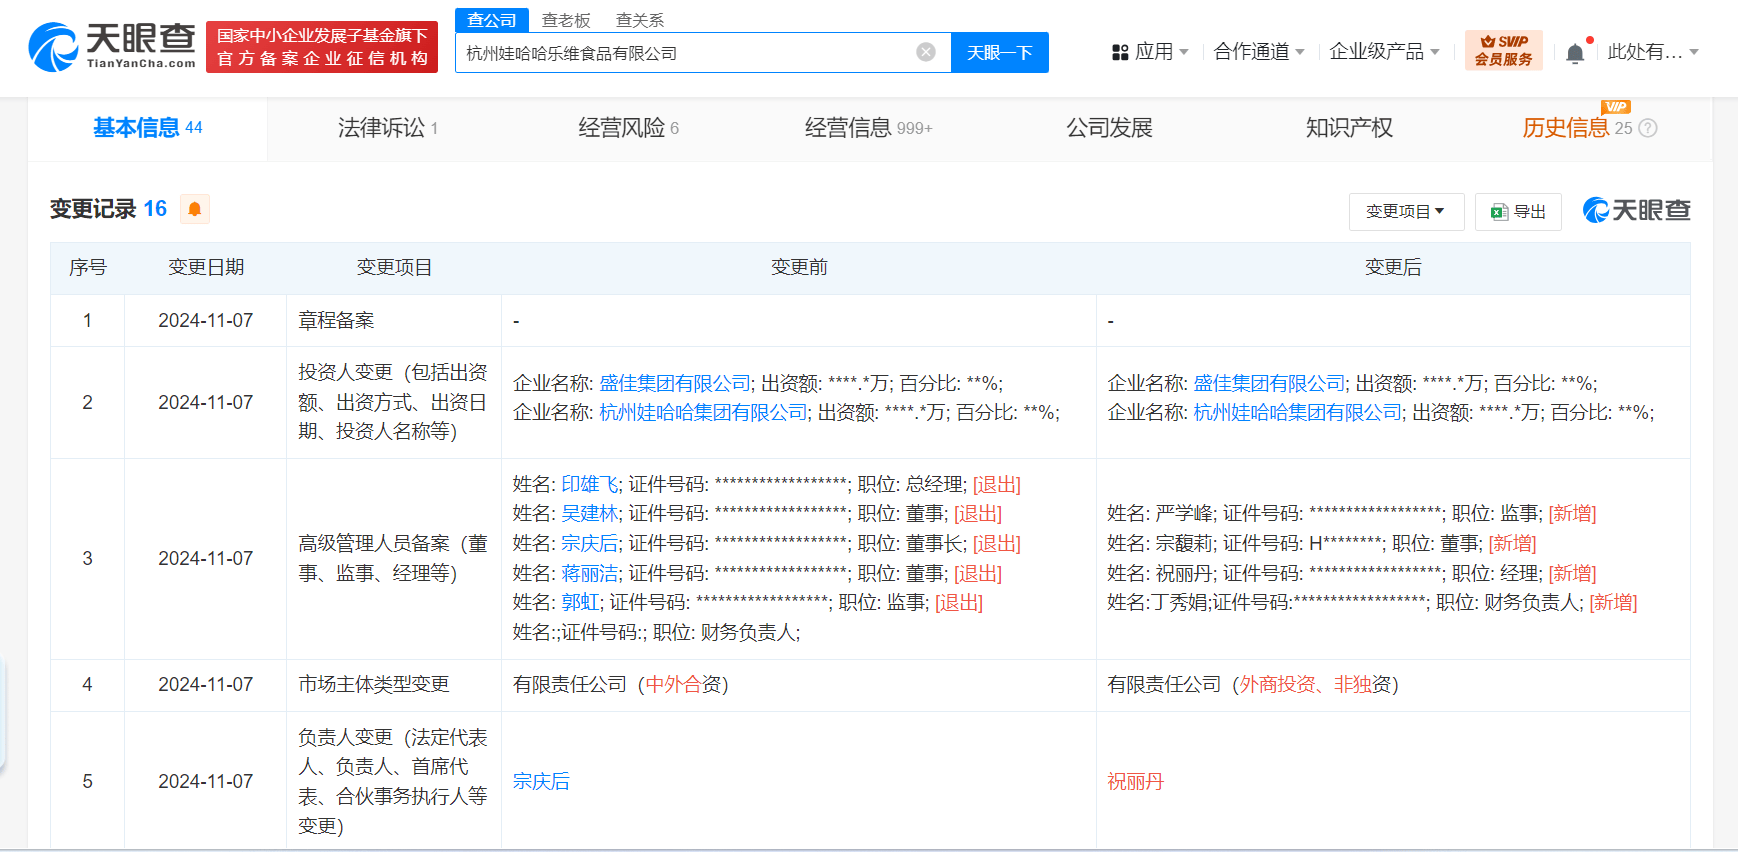Click 变更日期 column header
1738x852 pixels.
(x=206, y=267)
